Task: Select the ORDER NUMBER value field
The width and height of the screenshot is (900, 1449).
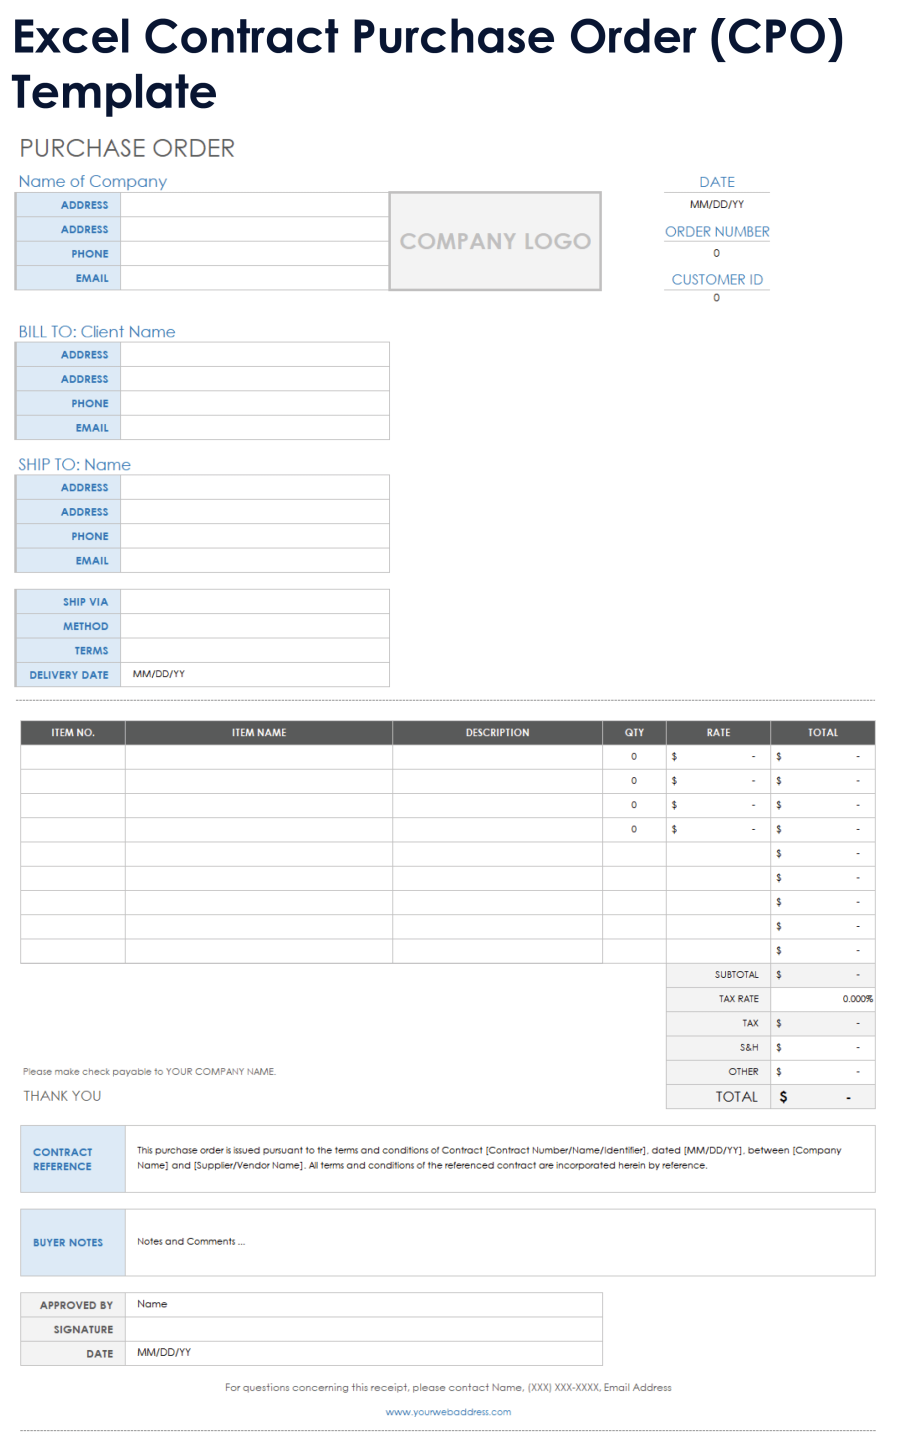Action: (716, 253)
